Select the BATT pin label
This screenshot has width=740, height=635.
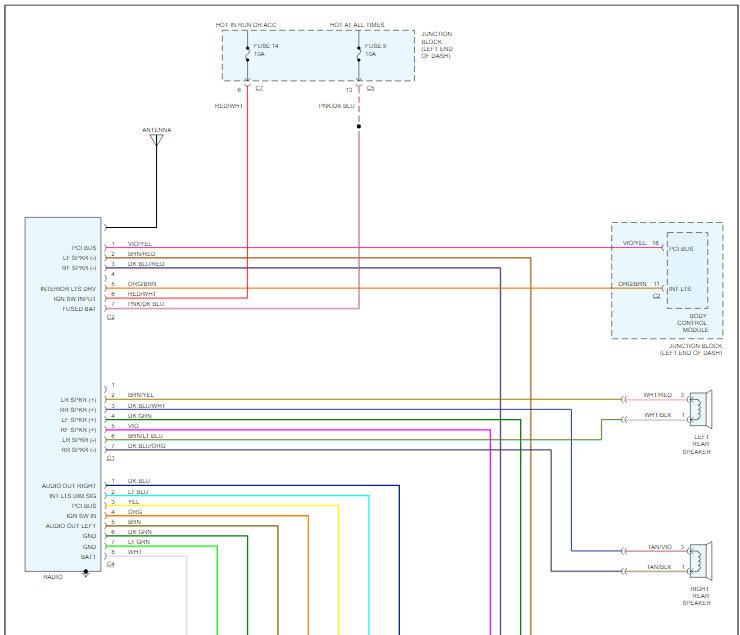(88, 557)
